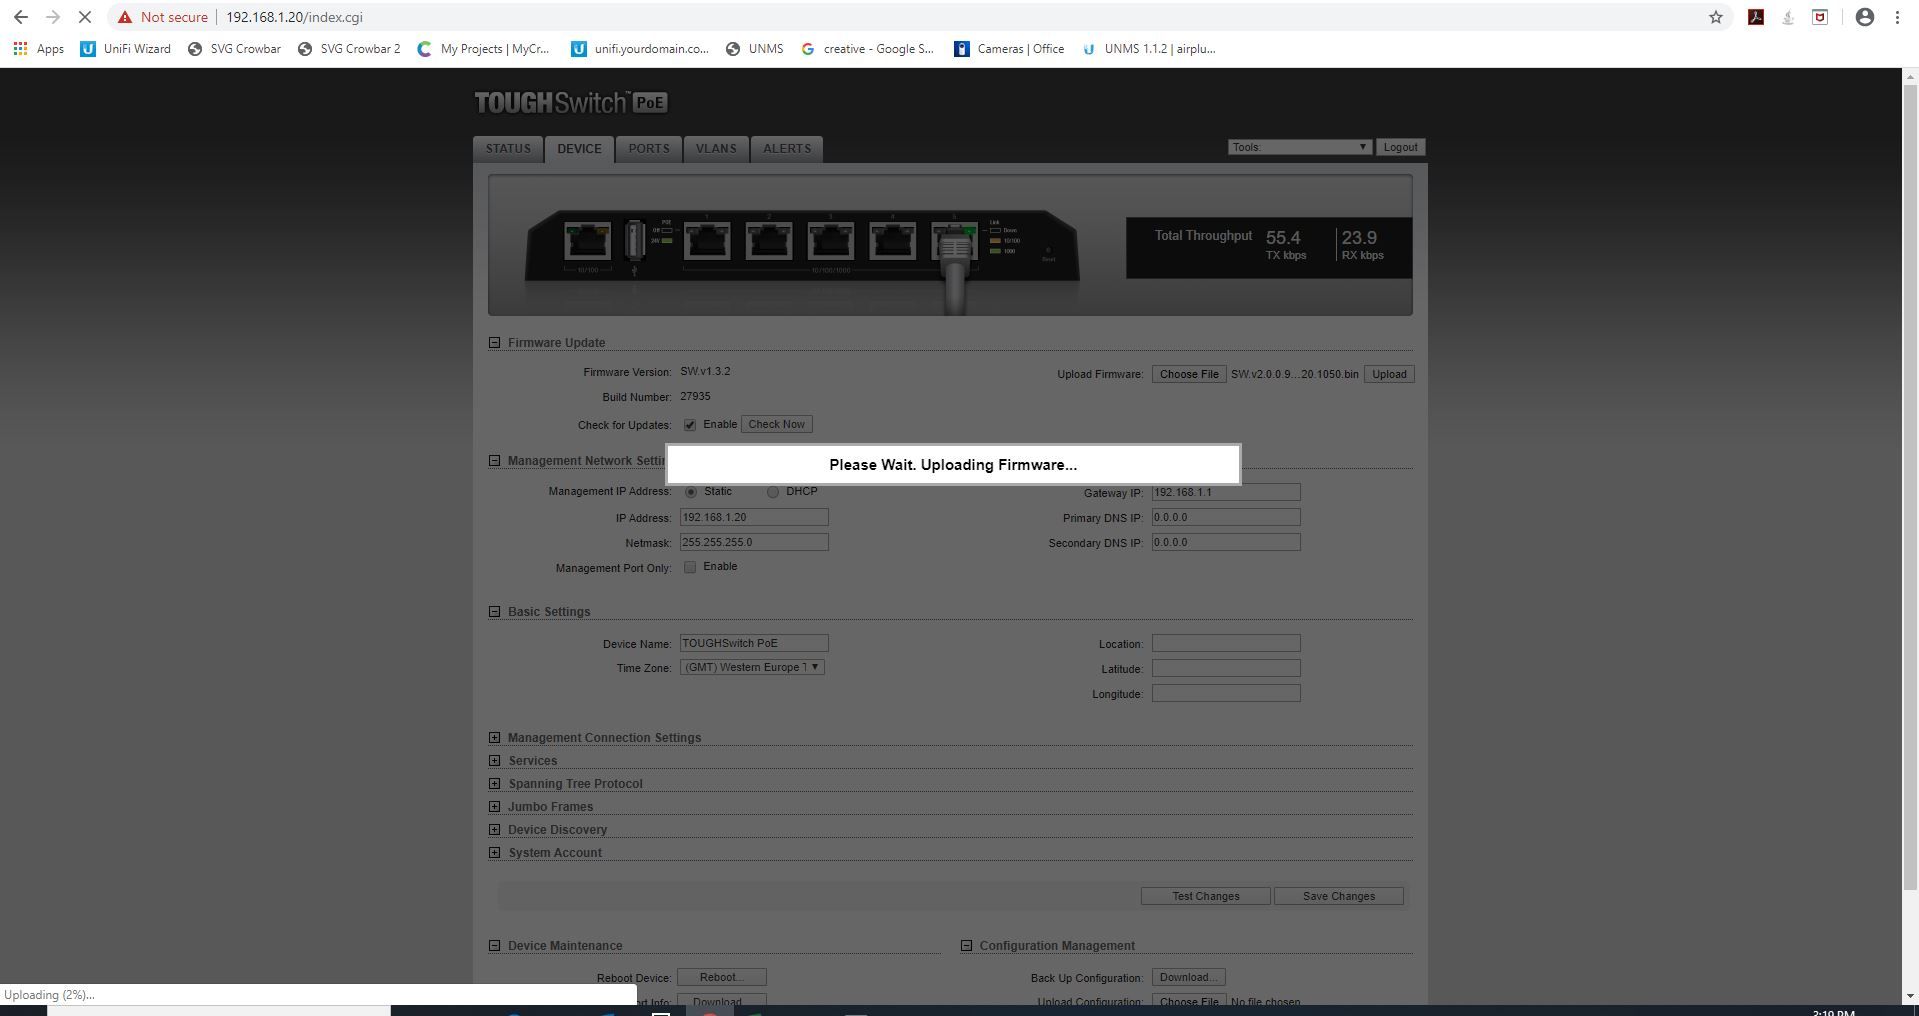Image resolution: width=1919 pixels, height=1016 pixels.
Task: Select the DHCP radio button
Action: point(773,492)
